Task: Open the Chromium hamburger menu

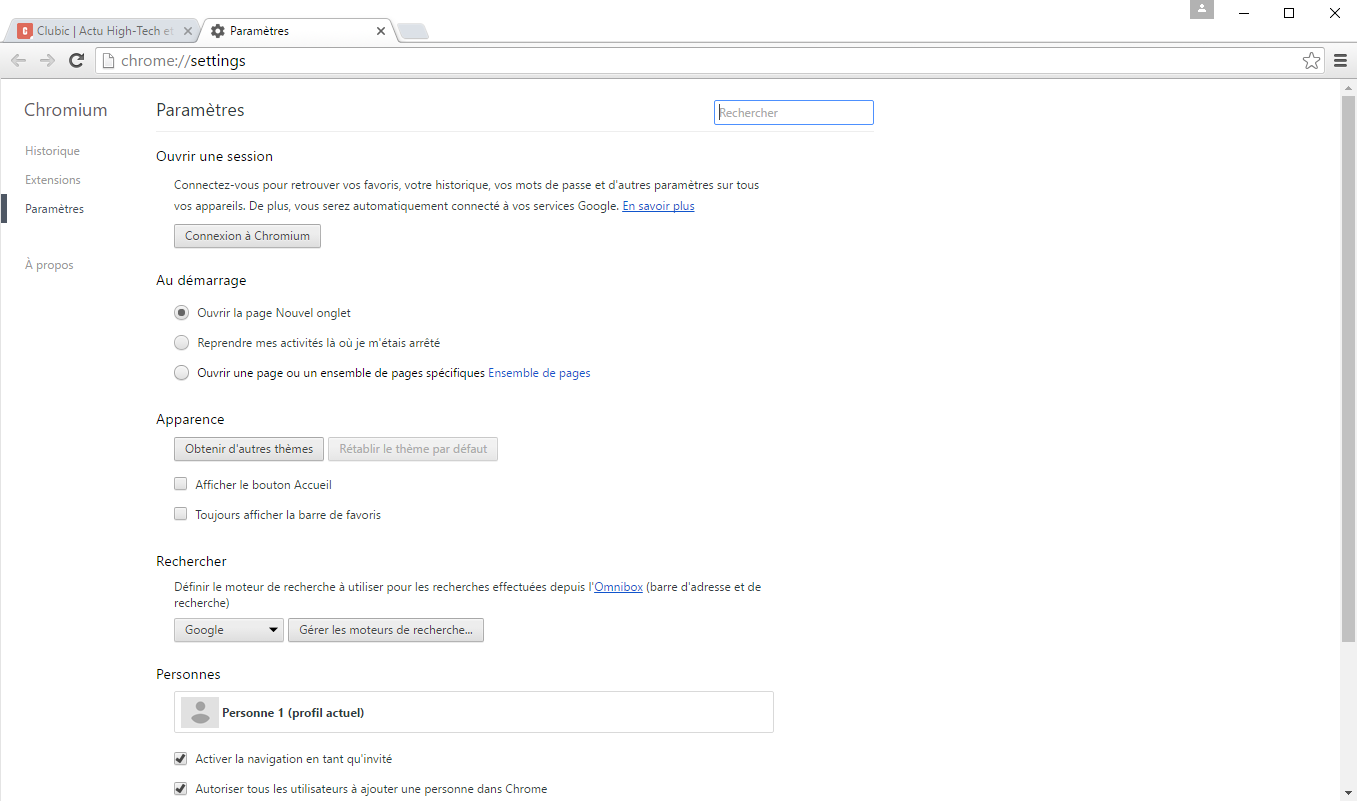Action: pyautogui.click(x=1340, y=60)
